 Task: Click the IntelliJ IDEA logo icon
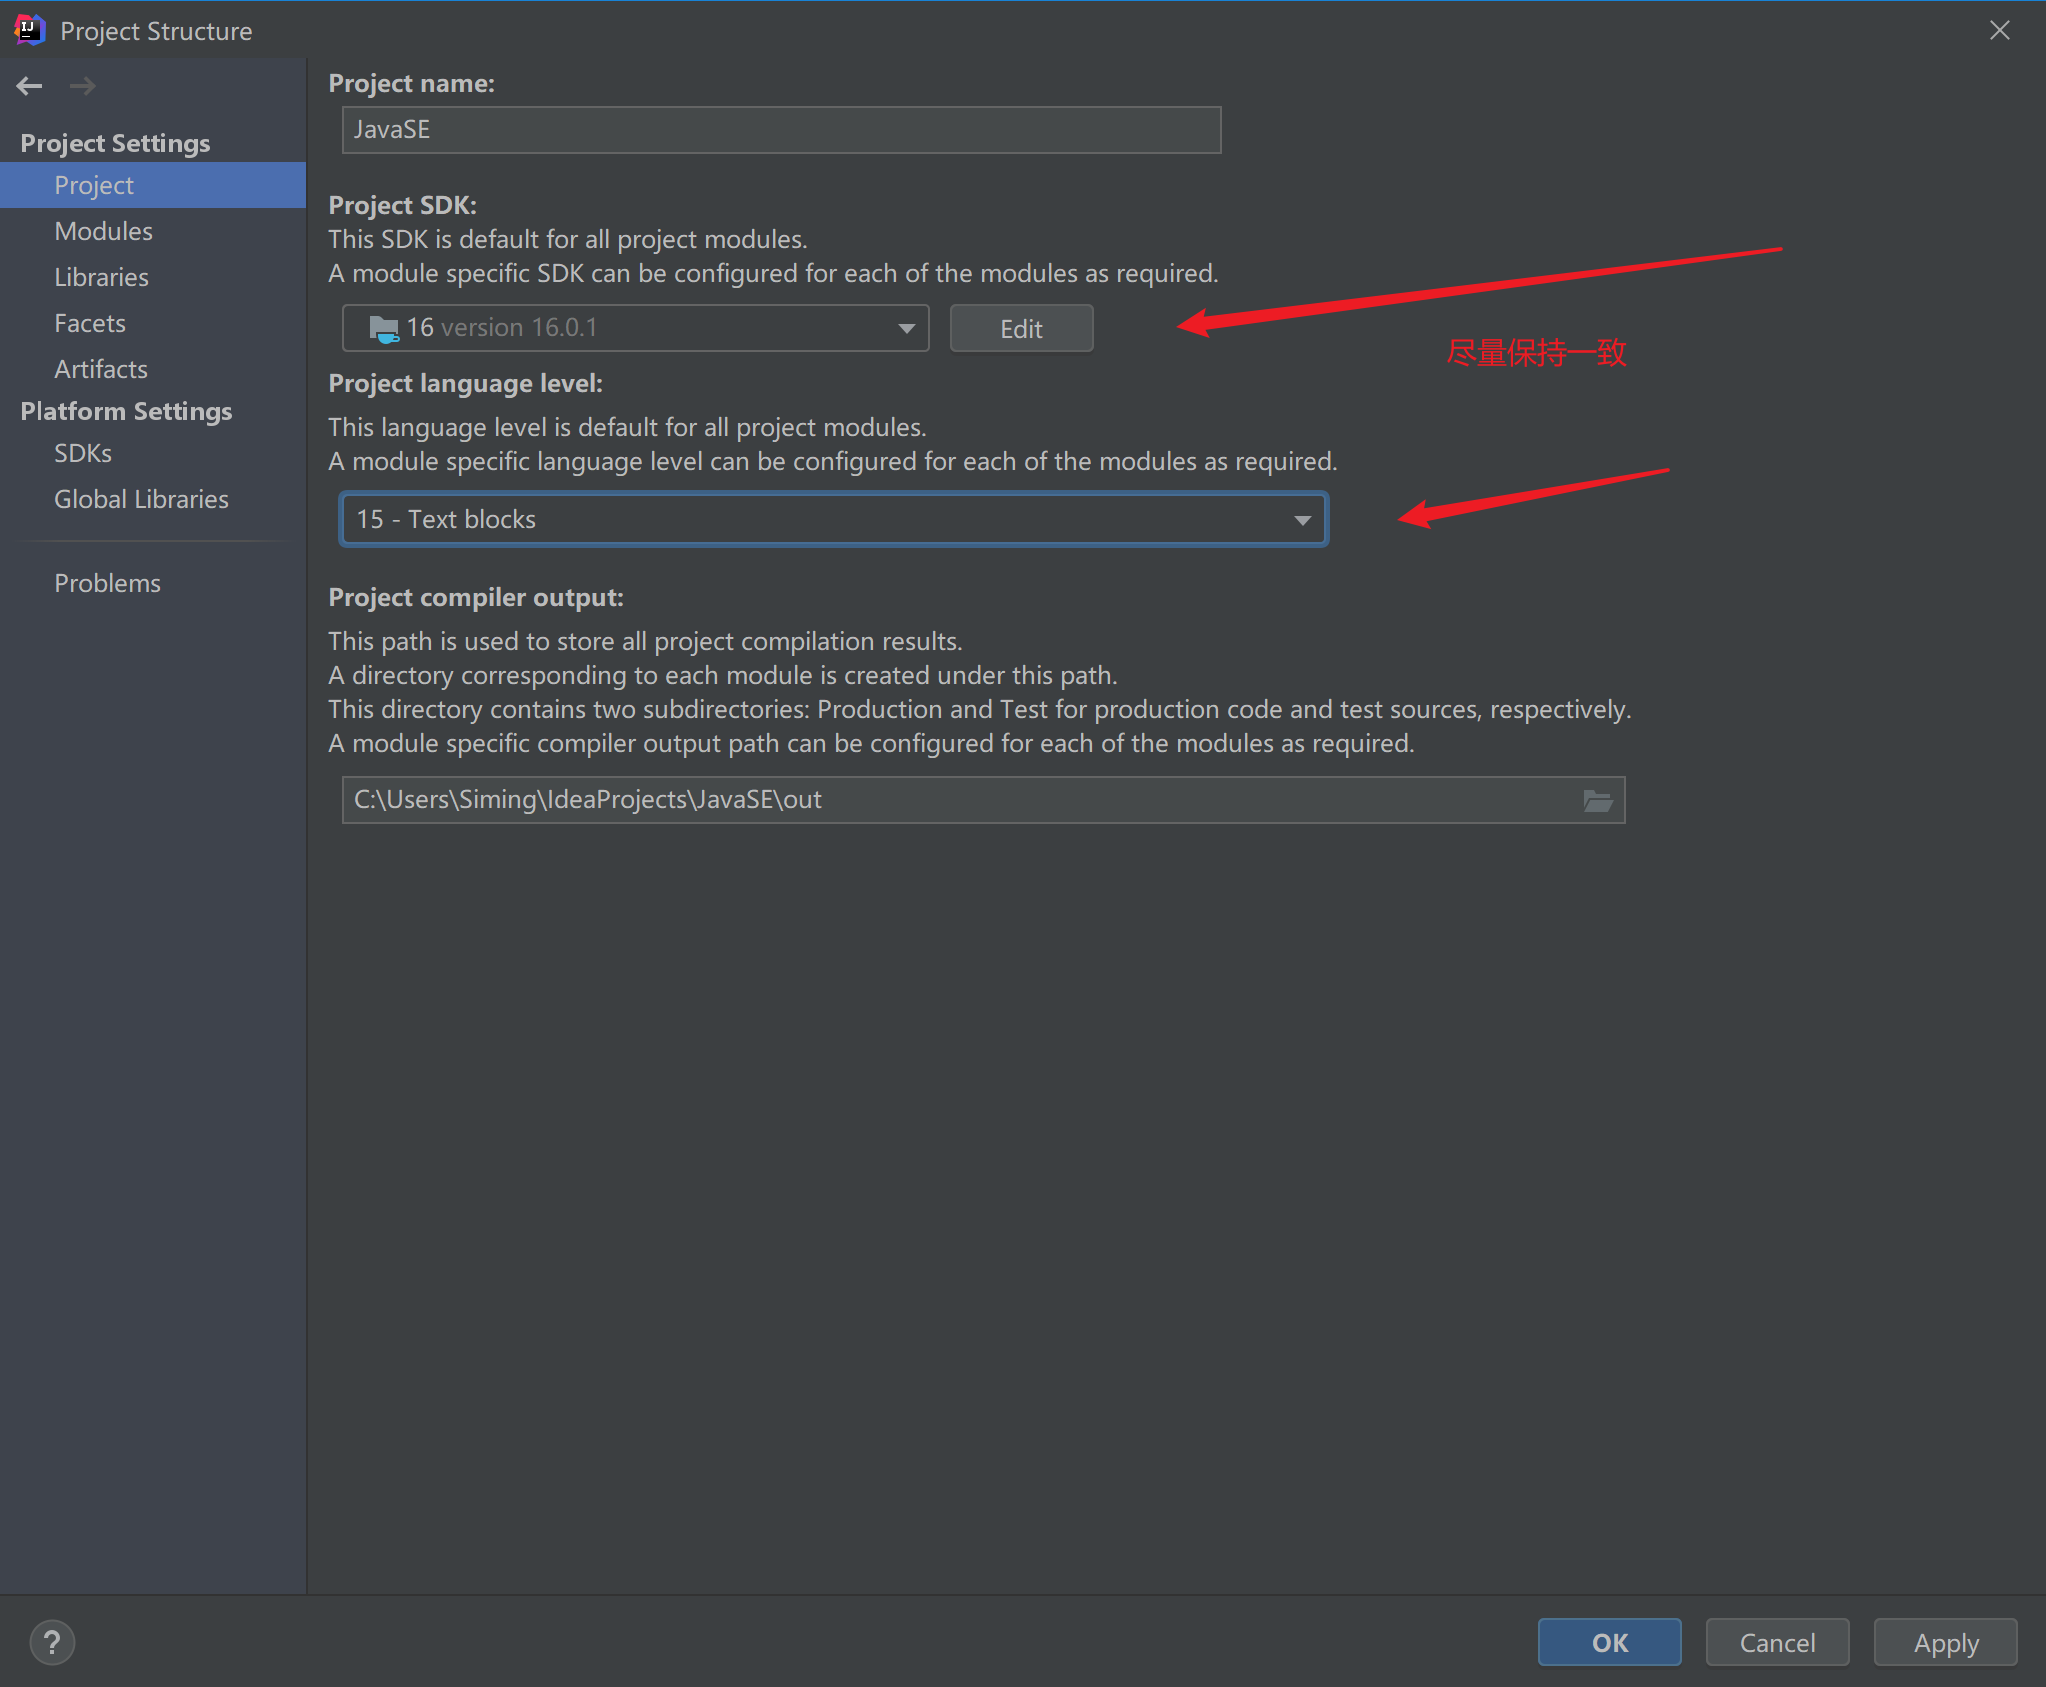pos(30,30)
